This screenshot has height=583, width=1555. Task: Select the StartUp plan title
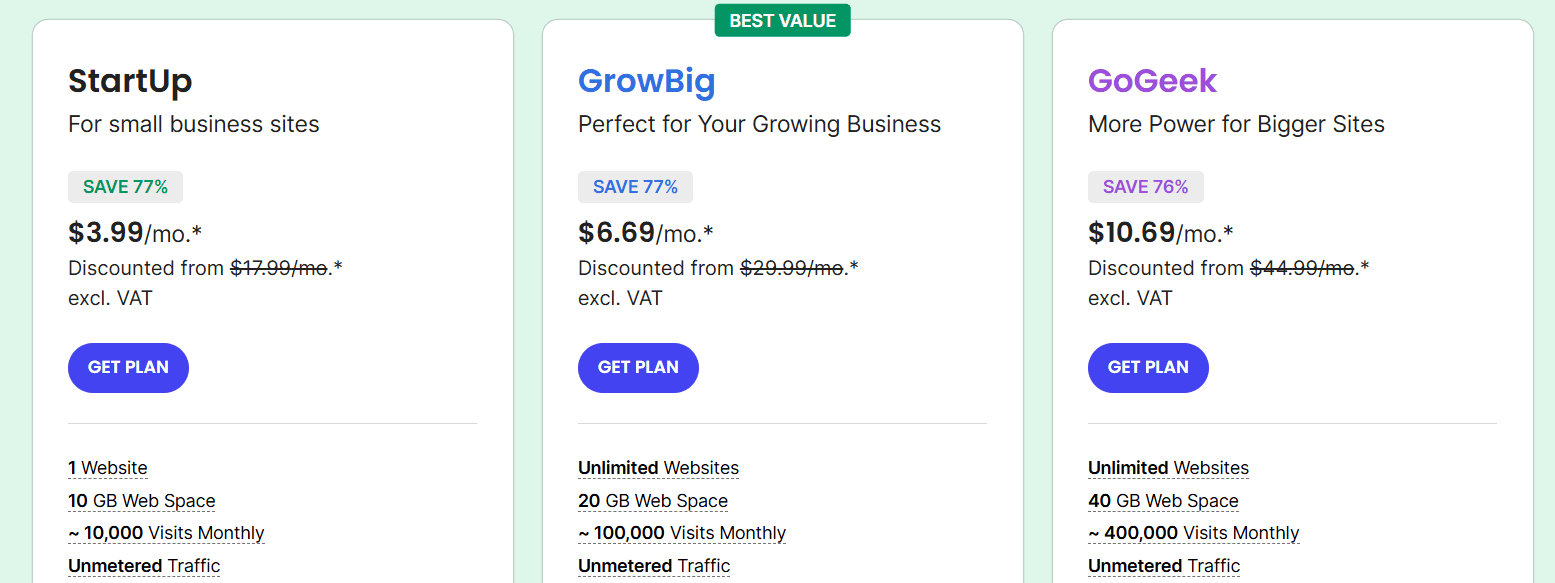(130, 81)
